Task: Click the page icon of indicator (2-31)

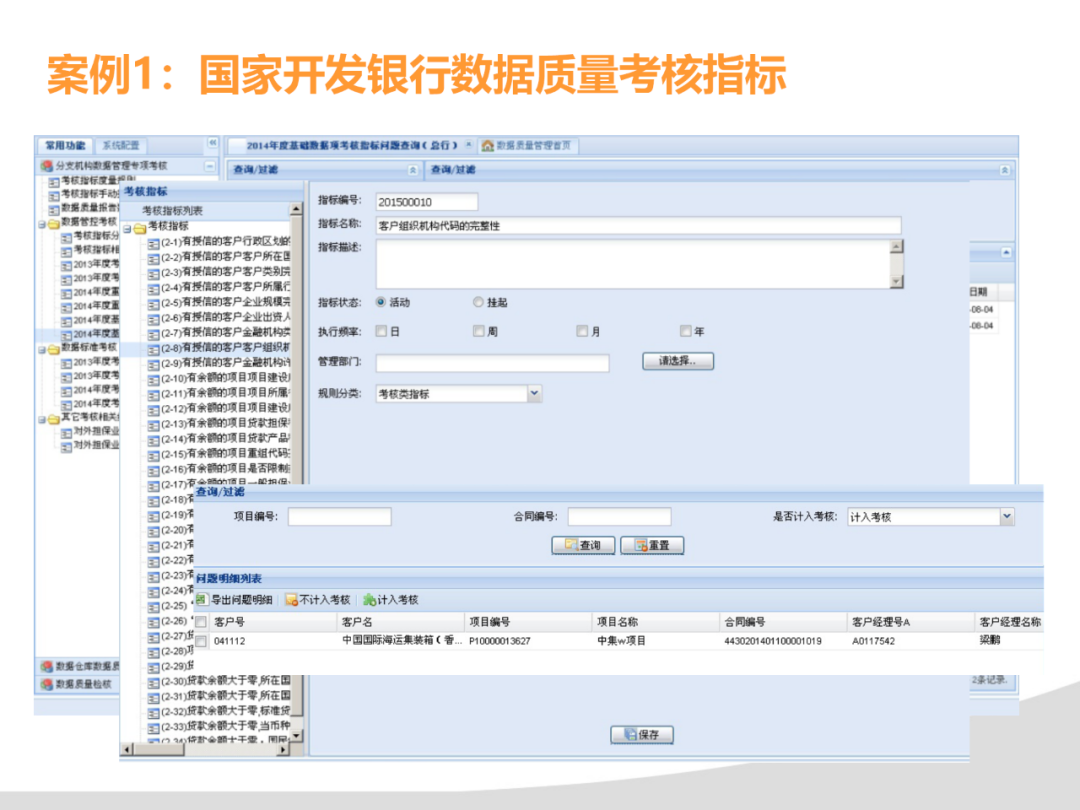Action: click(x=154, y=697)
